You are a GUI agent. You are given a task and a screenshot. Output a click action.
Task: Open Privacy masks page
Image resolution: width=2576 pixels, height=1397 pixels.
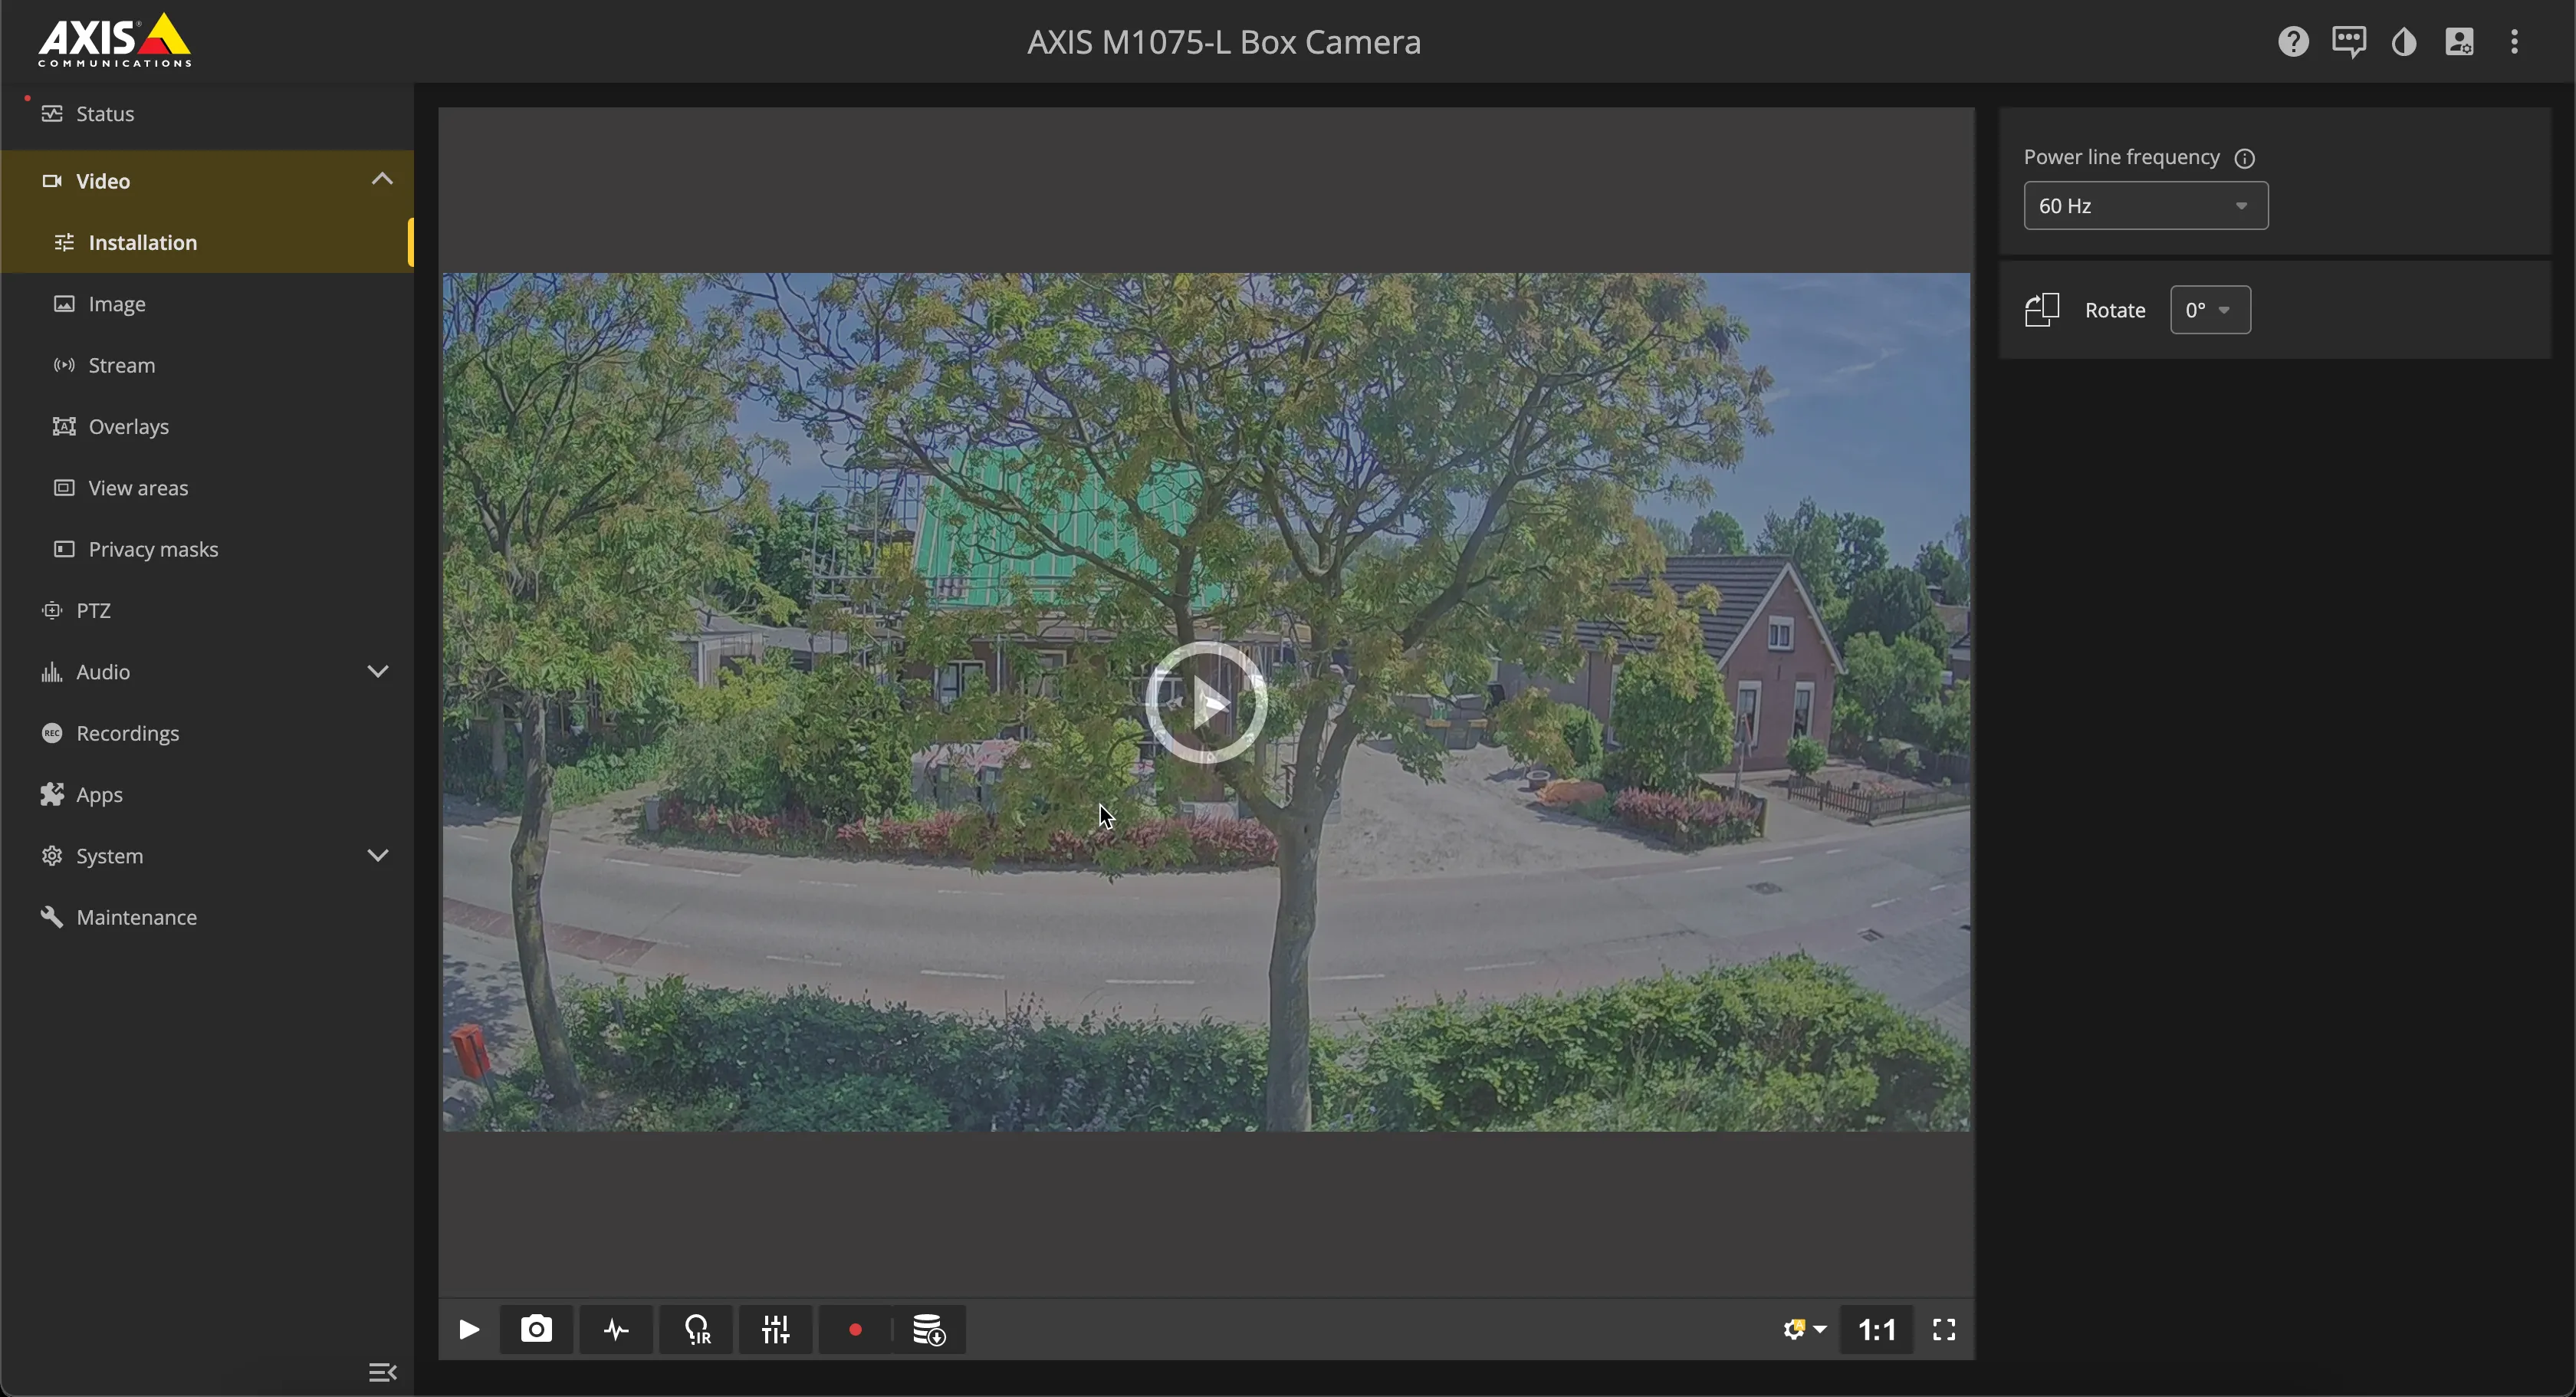click(207, 549)
